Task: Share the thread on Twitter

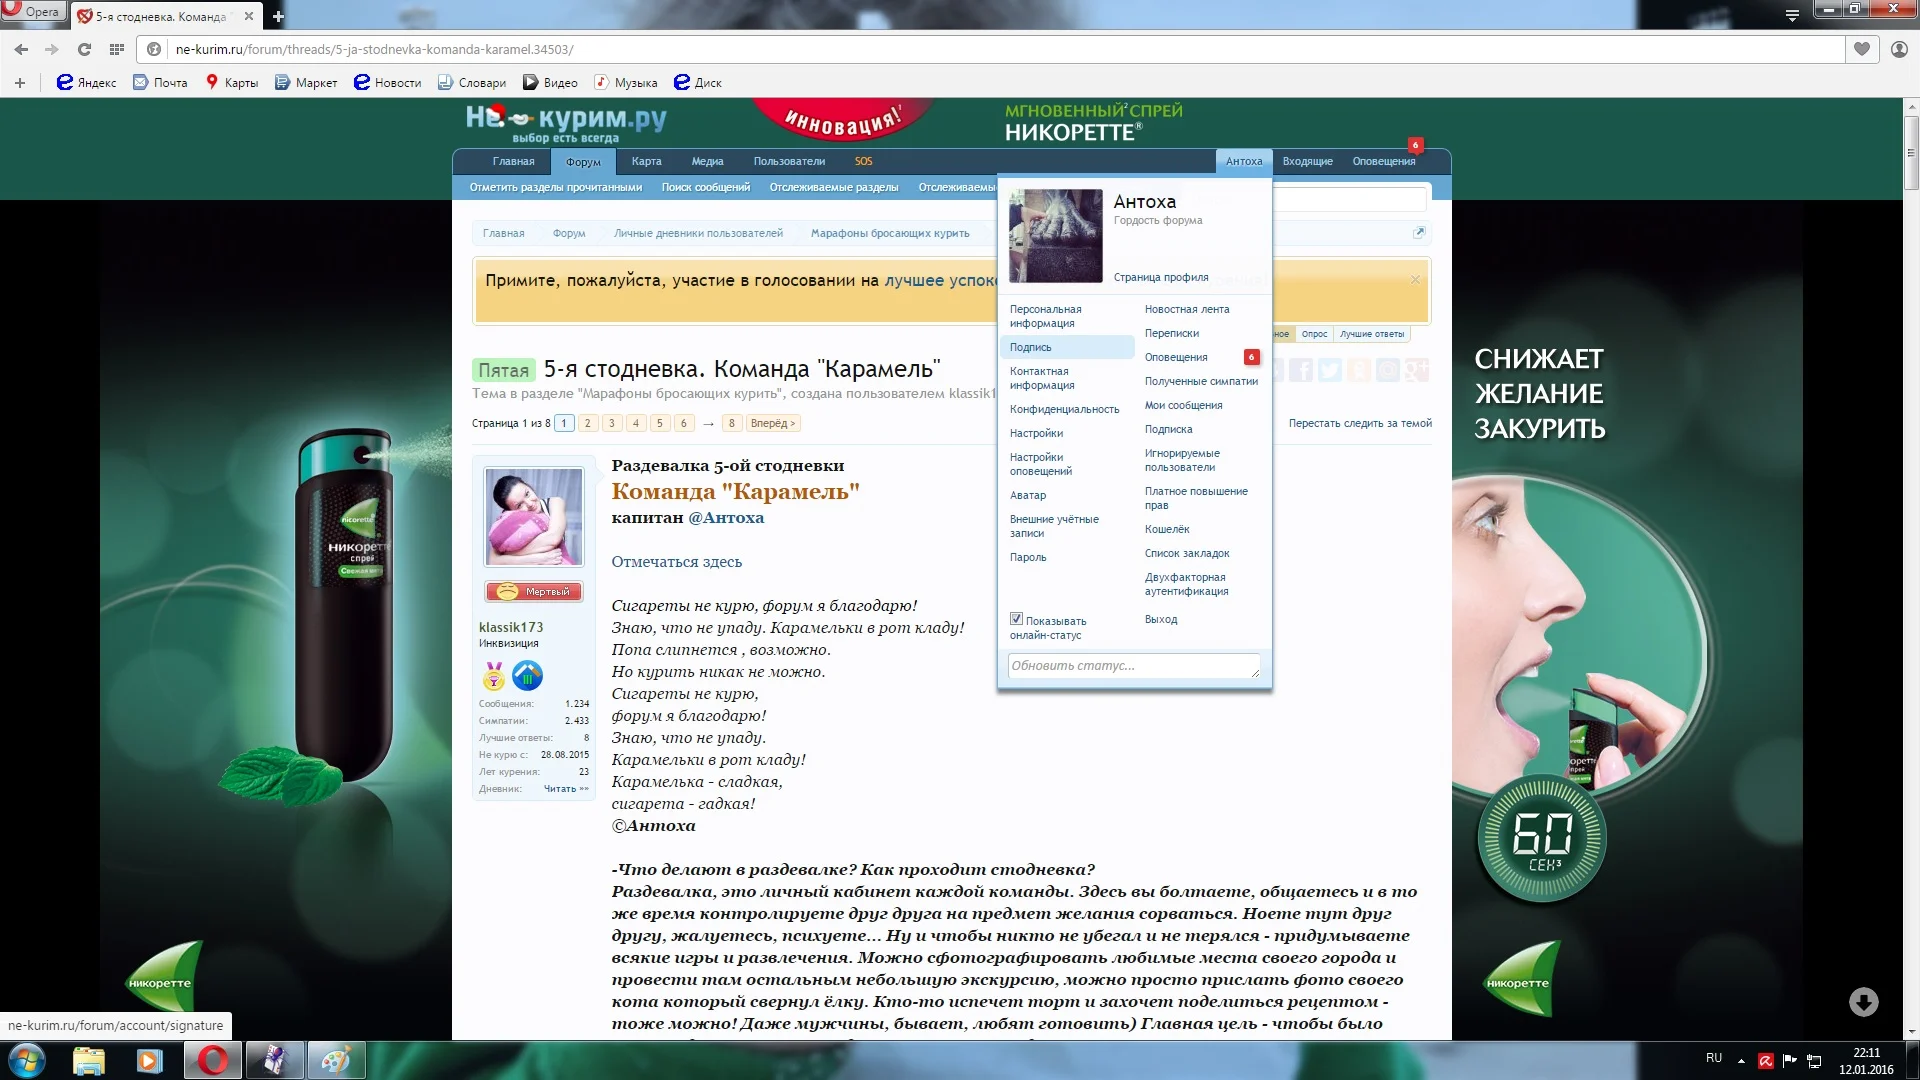Action: pyautogui.click(x=1330, y=370)
